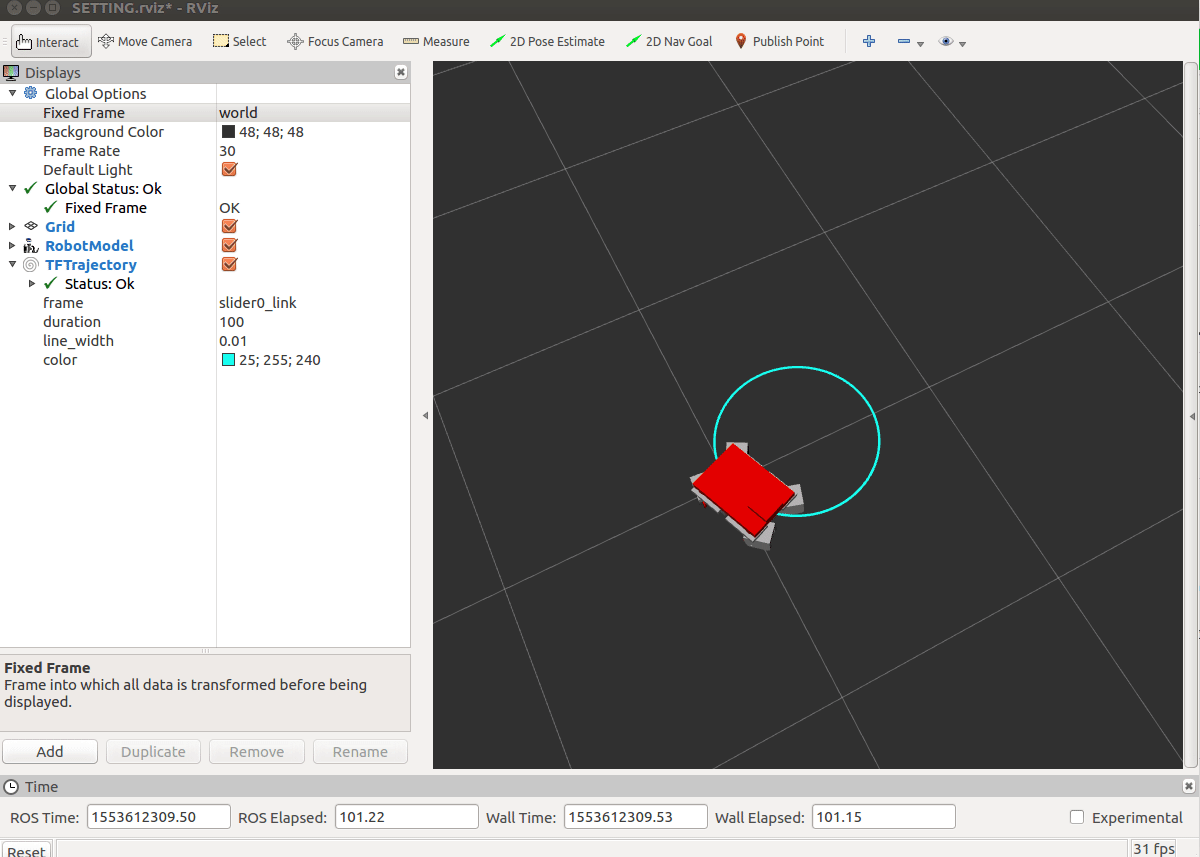This screenshot has height=857, width=1200.
Task: Click the Duplicate button
Action: tap(153, 751)
